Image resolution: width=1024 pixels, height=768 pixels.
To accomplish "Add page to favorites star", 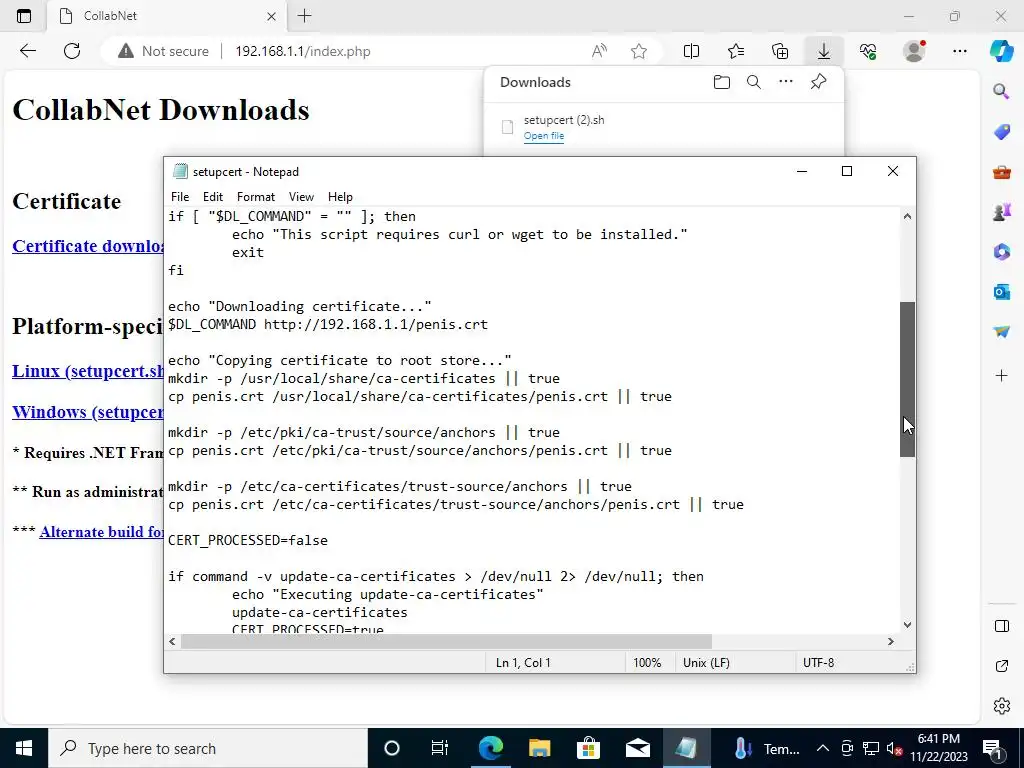I will coord(639,51).
